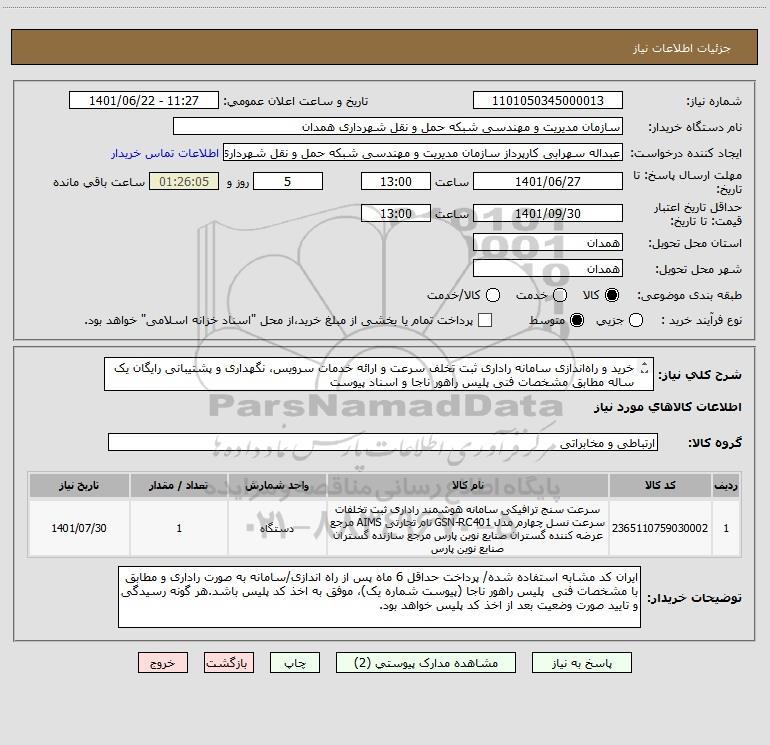Click the ردیف column header
Image resolution: width=770 pixels, height=745 pixels.
click(726, 485)
